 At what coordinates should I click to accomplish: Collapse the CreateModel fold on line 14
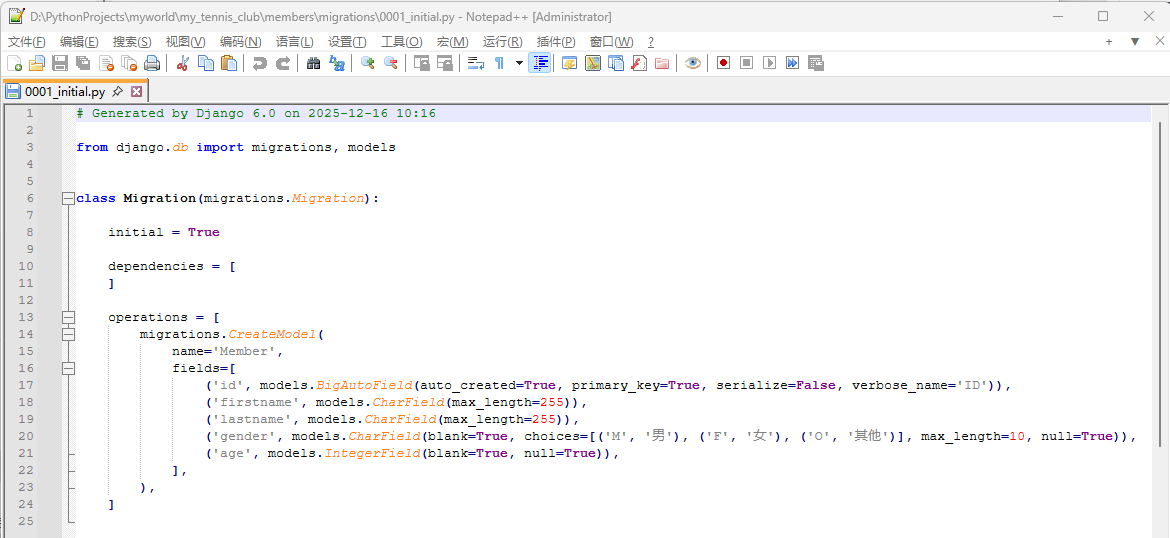[69, 334]
